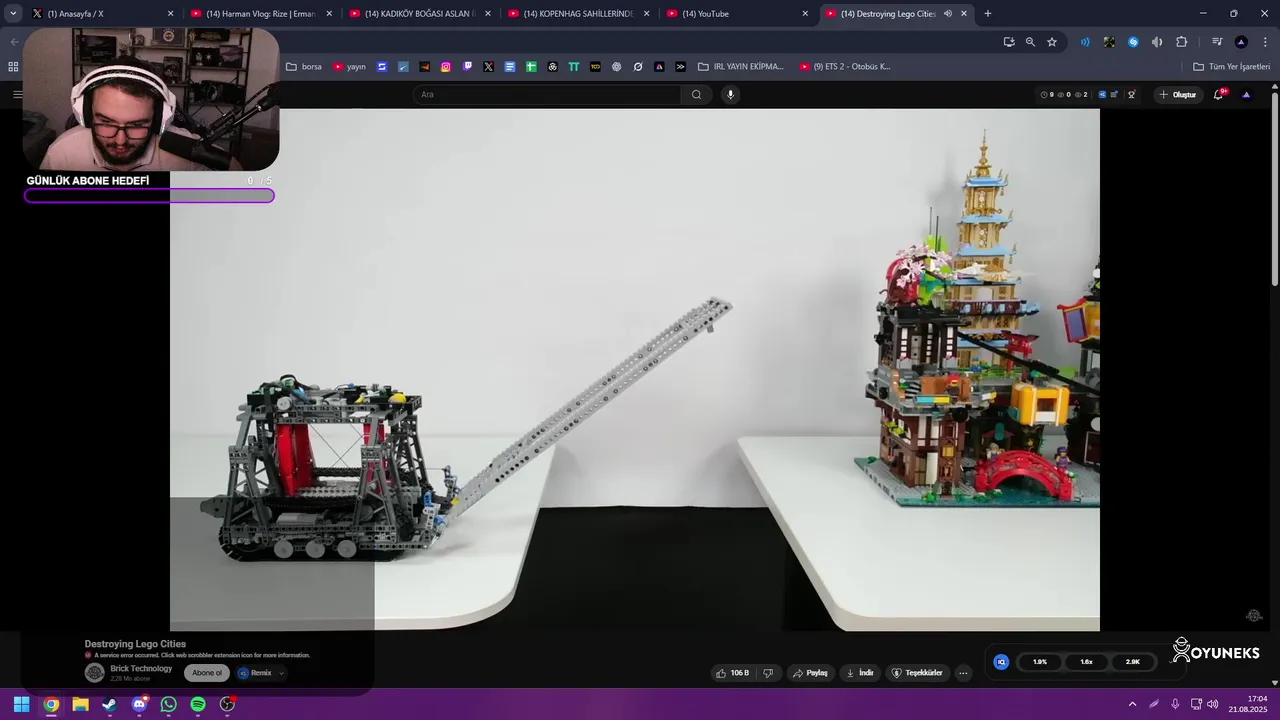Open Chrome three-dot menu

coord(1265,42)
